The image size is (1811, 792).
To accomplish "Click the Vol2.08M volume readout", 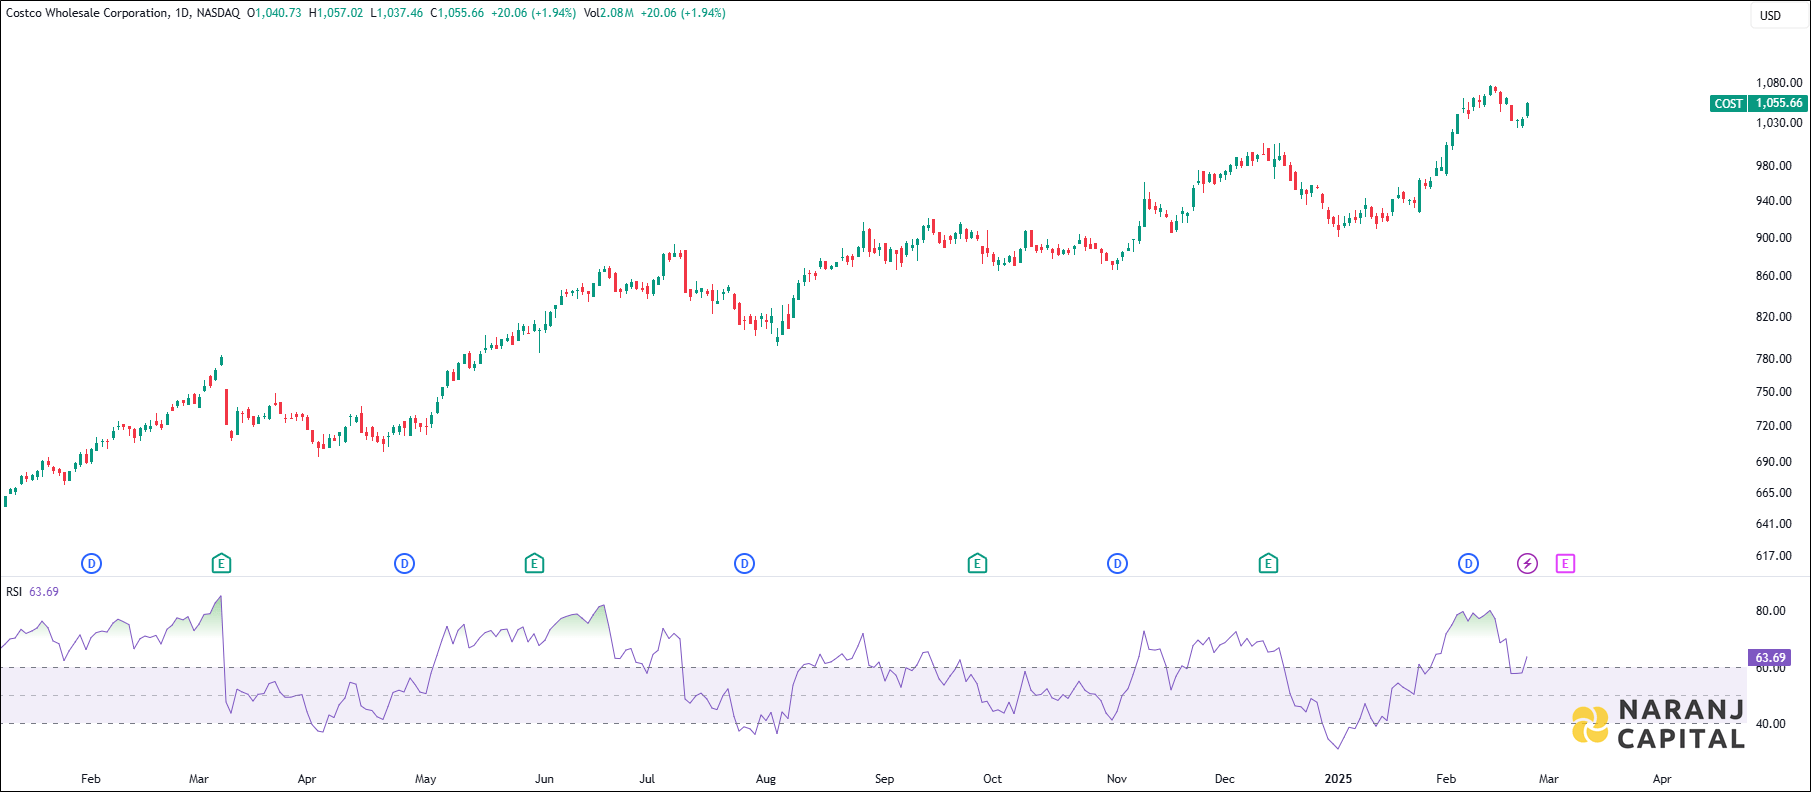I will point(608,13).
